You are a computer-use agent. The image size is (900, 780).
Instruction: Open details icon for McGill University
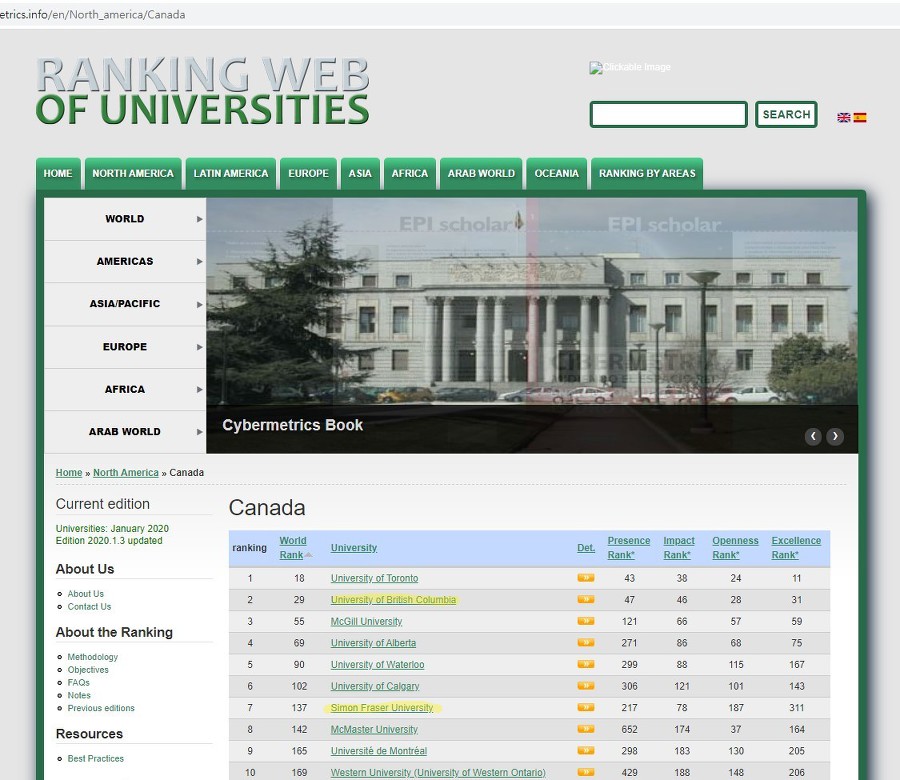click(x=585, y=621)
